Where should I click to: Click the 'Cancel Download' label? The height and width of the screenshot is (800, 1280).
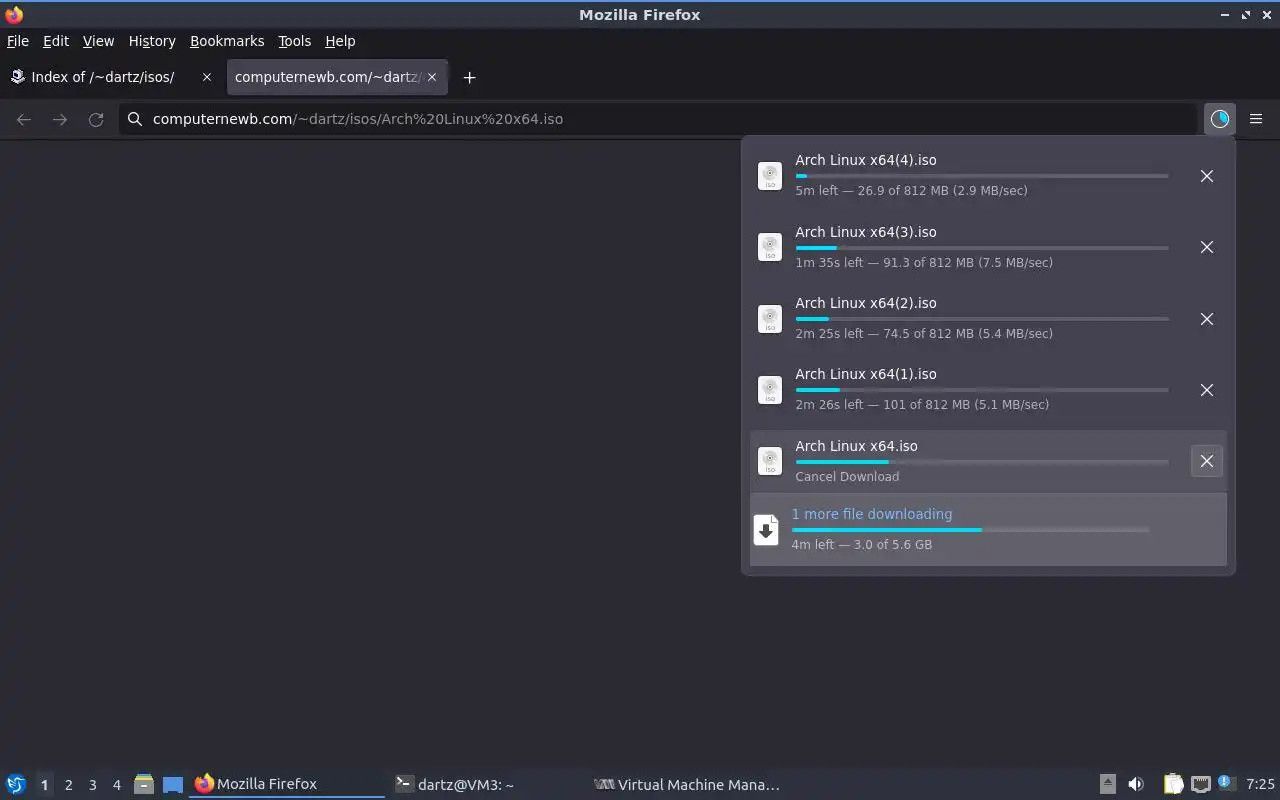point(847,476)
